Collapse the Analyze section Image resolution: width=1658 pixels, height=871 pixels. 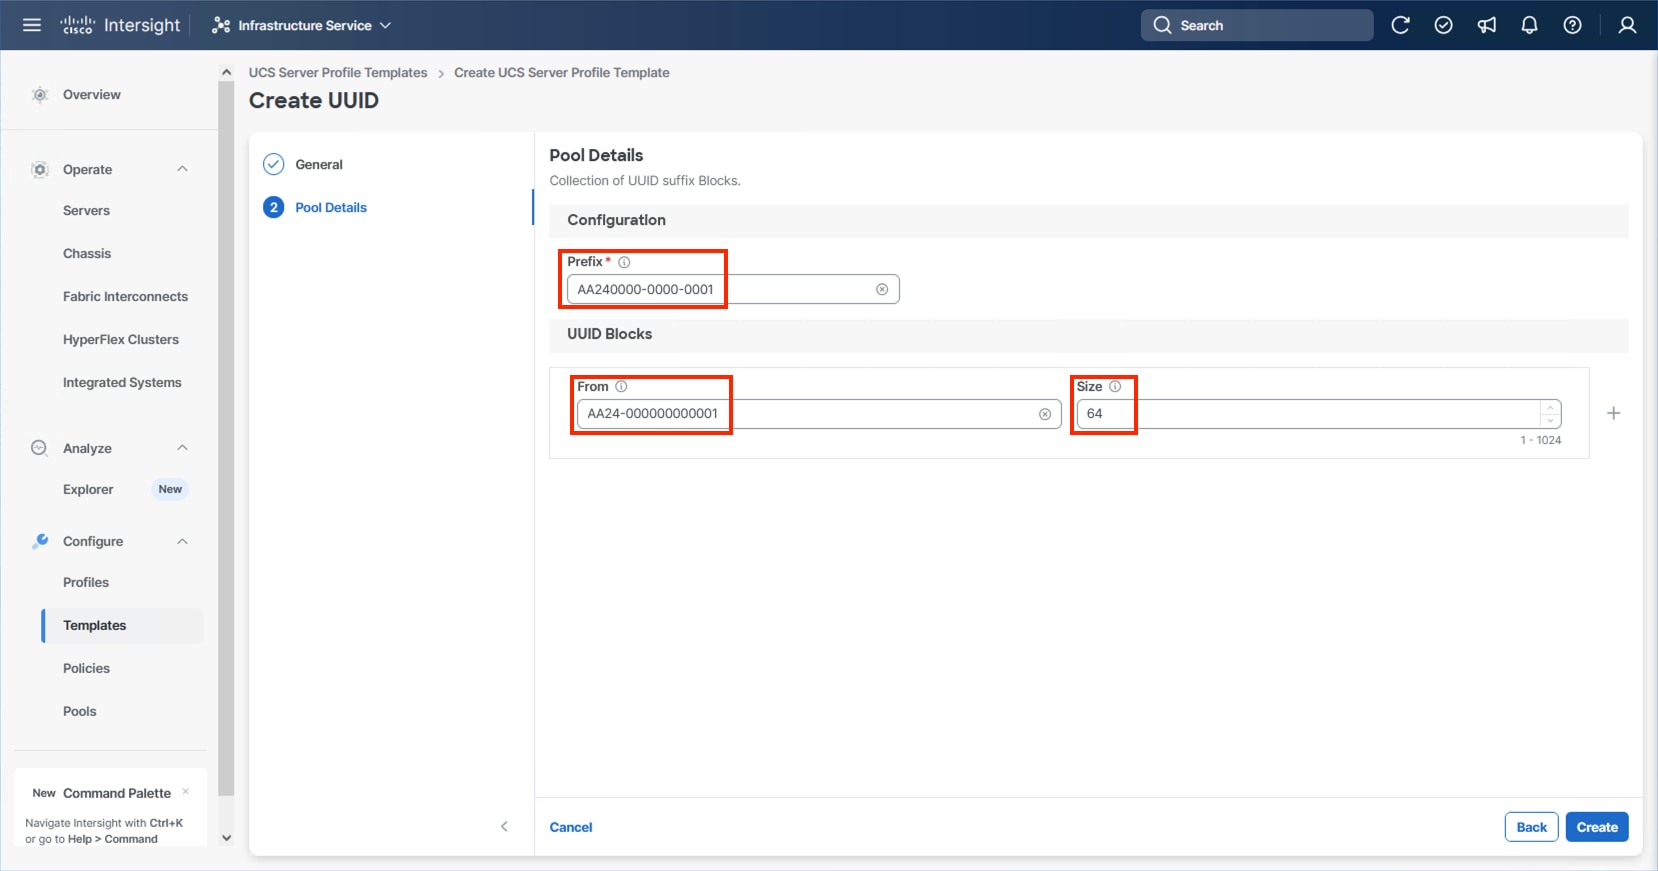coord(182,448)
